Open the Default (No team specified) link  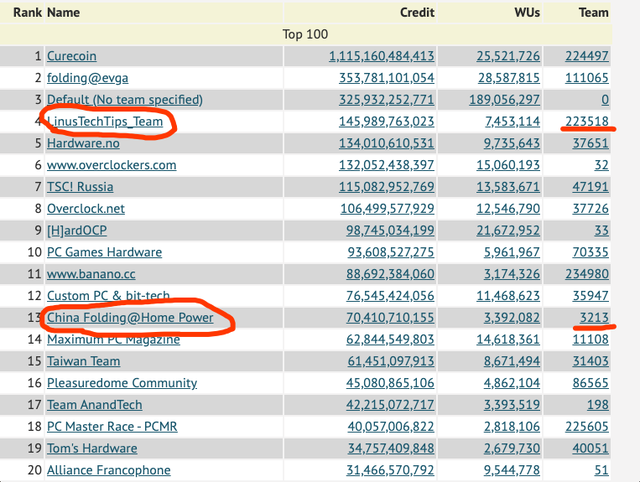125,100
